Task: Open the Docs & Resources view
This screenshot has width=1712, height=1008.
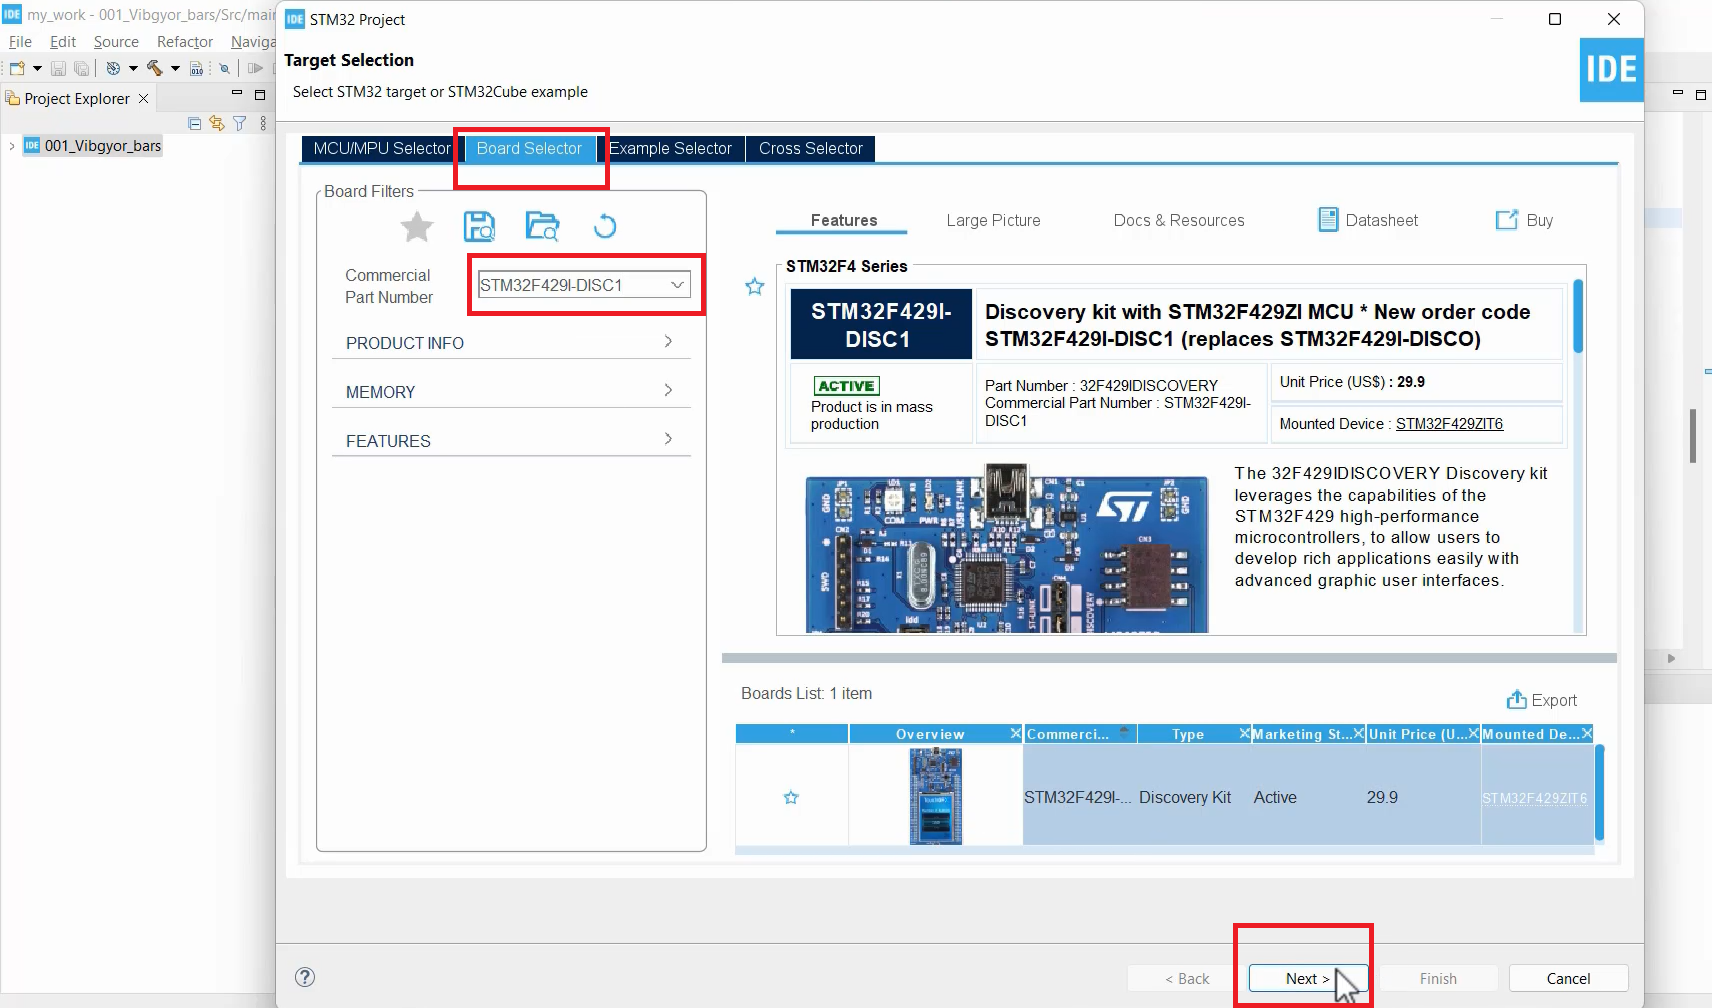Action: (1179, 220)
